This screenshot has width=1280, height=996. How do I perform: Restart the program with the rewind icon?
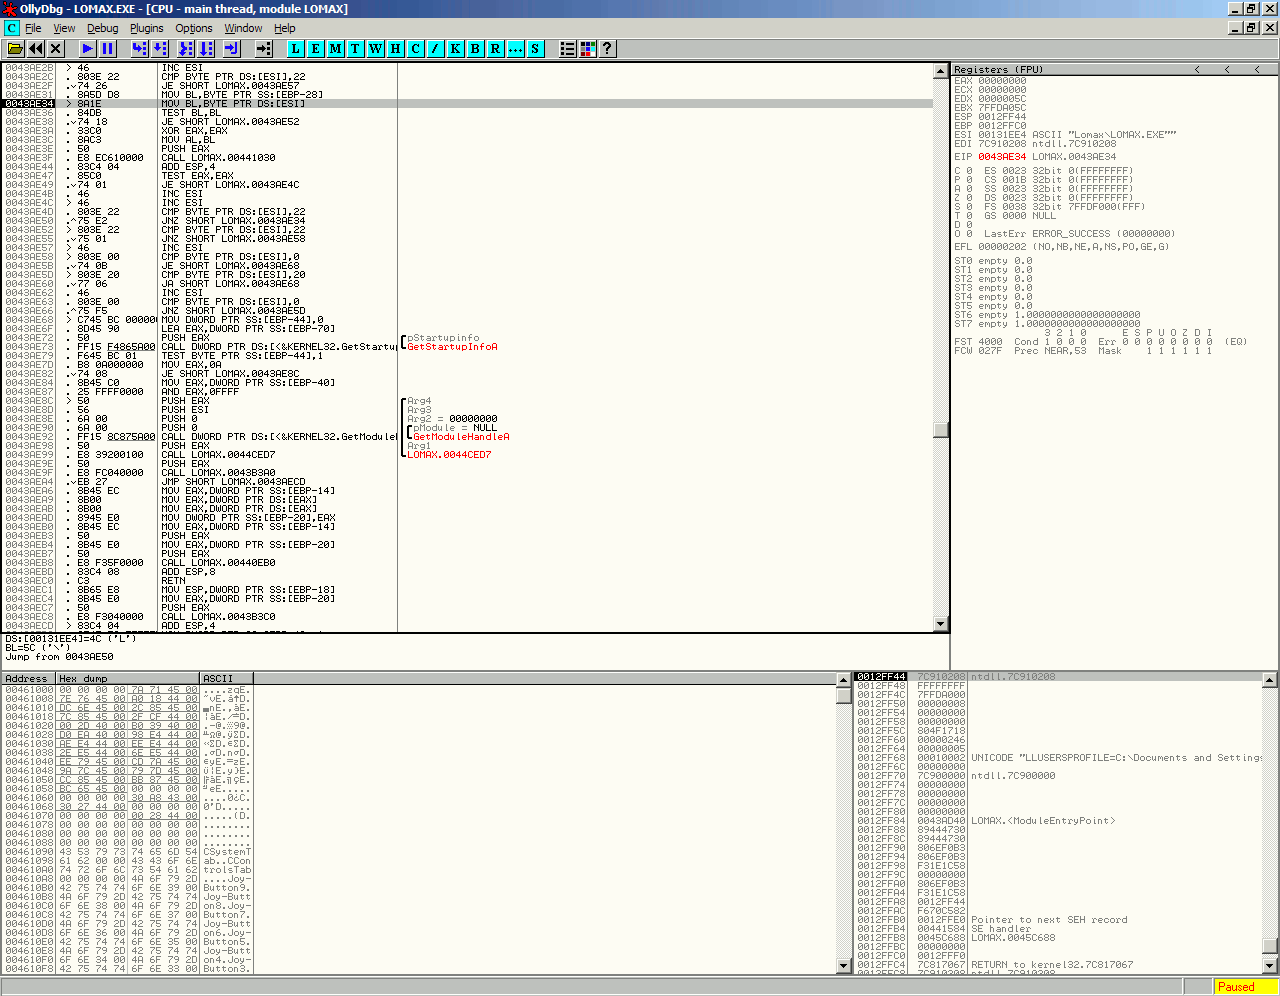coord(36,48)
